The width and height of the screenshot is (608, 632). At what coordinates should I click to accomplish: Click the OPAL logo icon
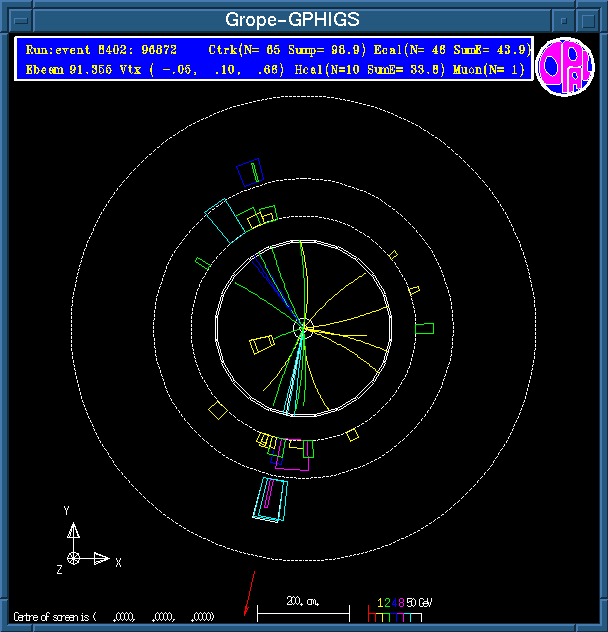pyautogui.click(x=565, y=66)
